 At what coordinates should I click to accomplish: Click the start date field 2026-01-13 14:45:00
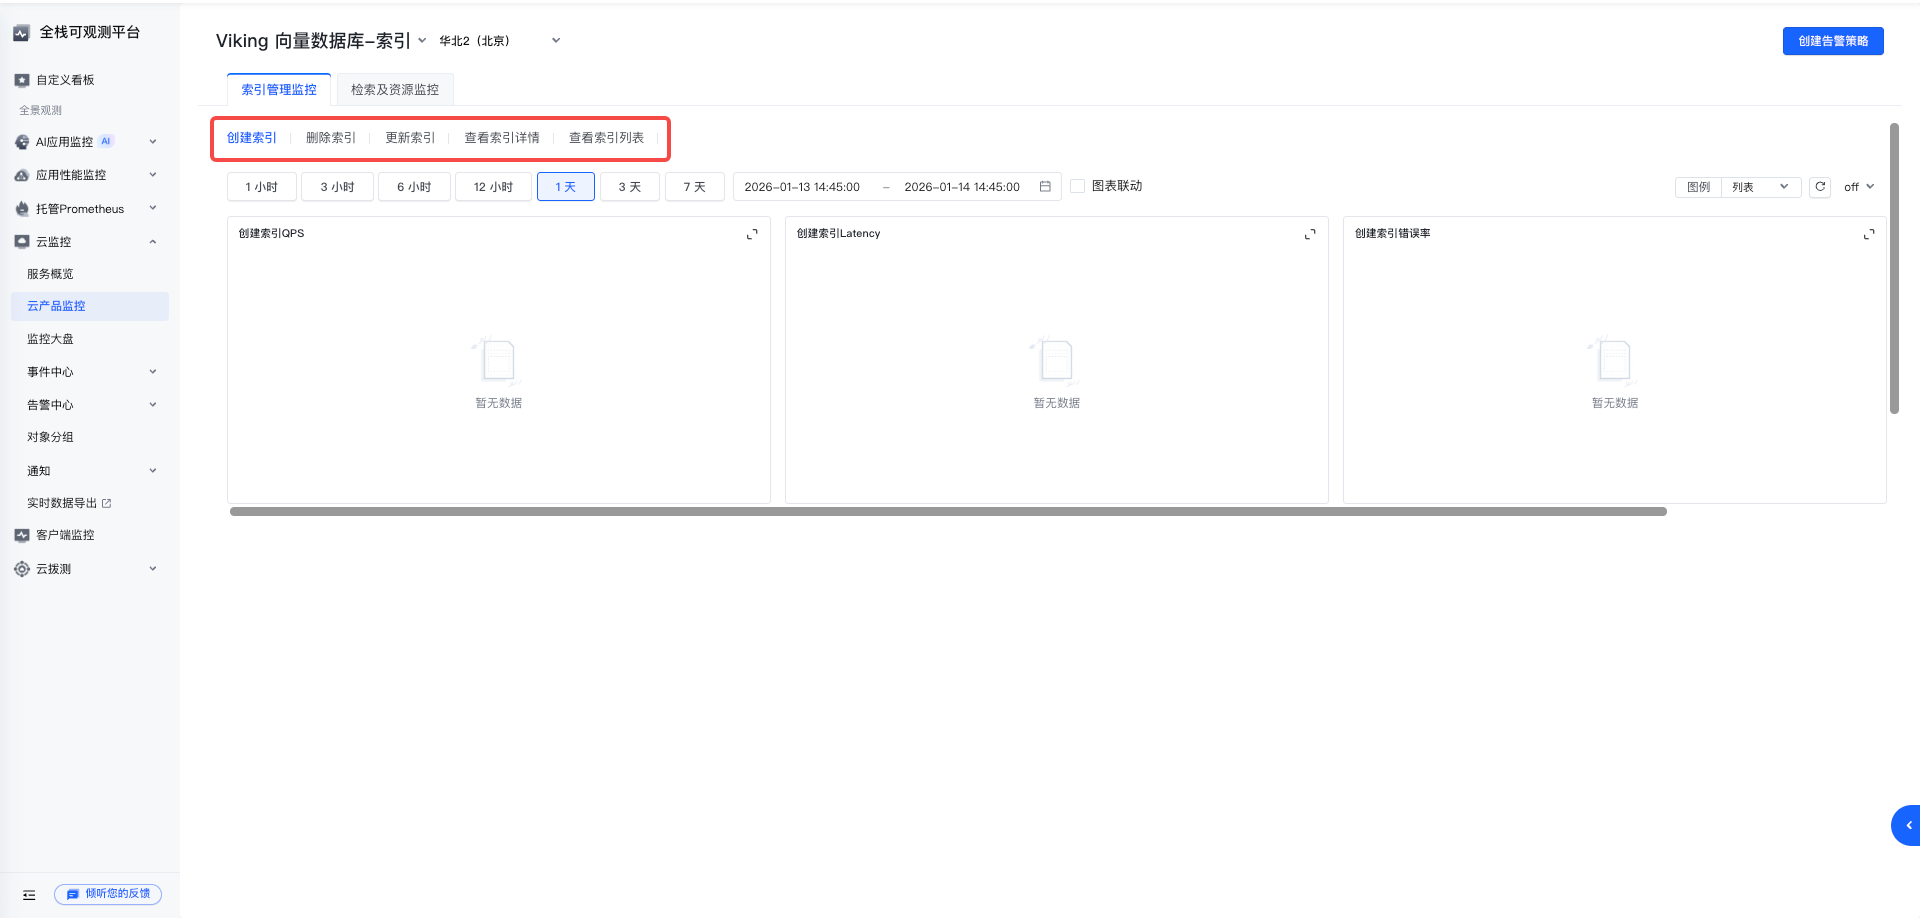pos(802,187)
